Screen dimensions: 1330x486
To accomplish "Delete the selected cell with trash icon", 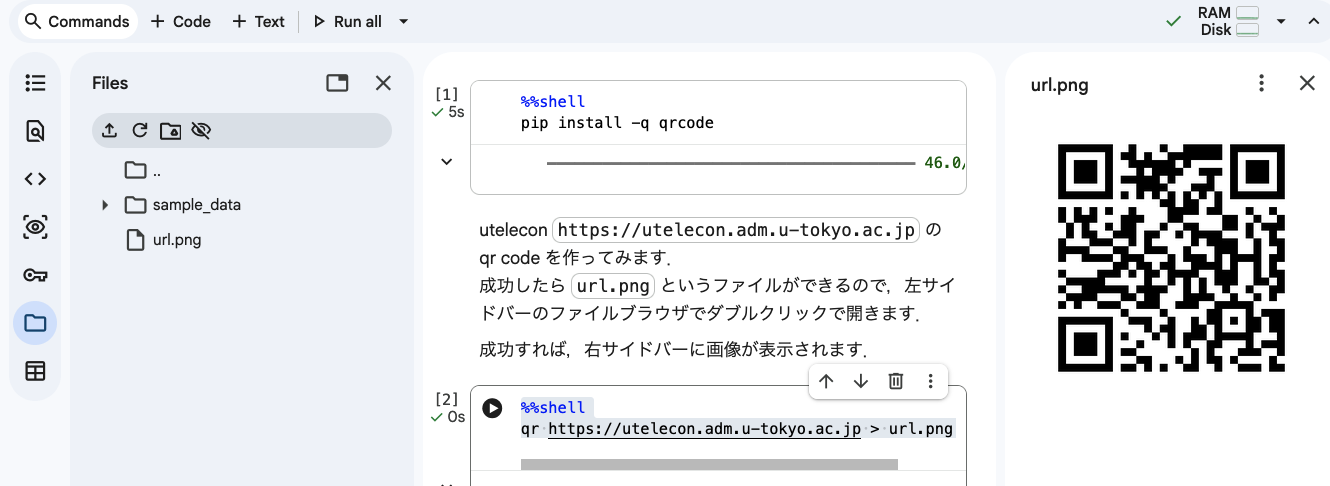I will pos(896,381).
